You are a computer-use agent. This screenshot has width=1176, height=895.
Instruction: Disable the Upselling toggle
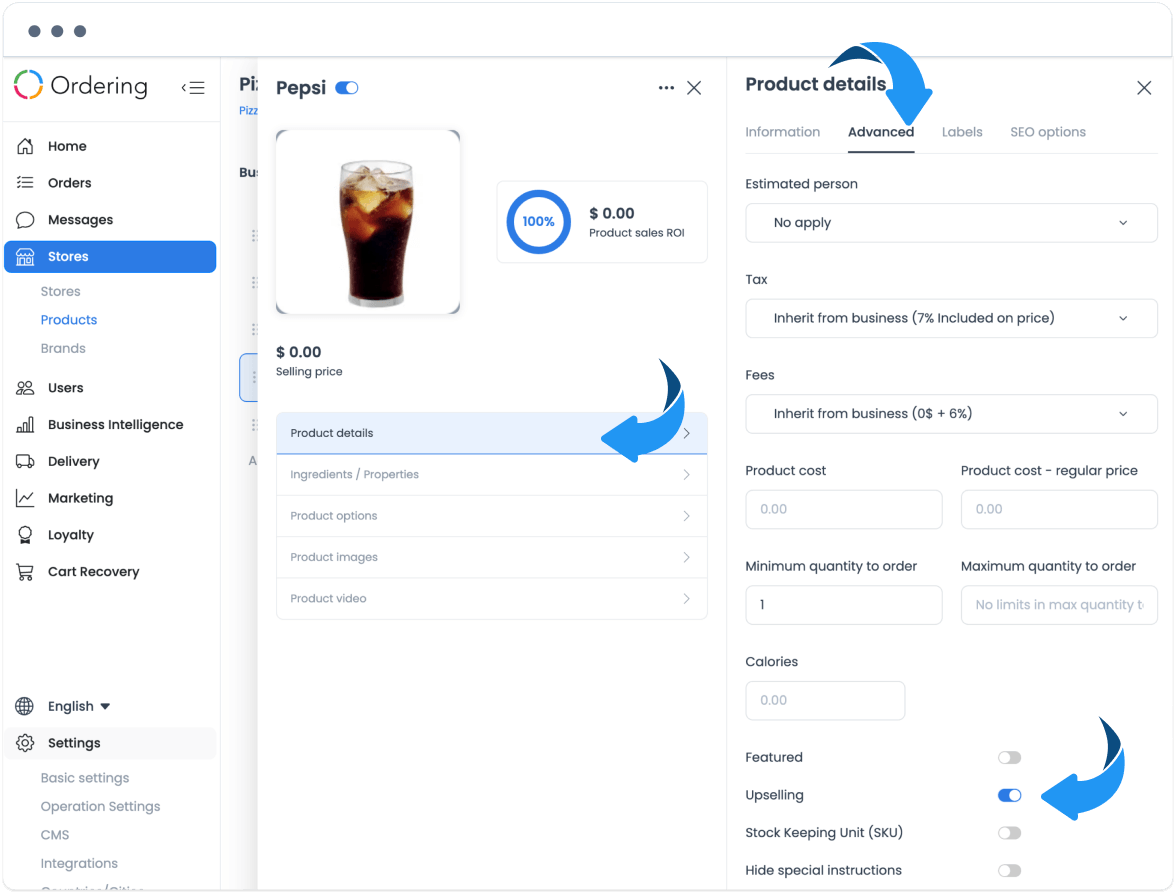coord(1010,795)
